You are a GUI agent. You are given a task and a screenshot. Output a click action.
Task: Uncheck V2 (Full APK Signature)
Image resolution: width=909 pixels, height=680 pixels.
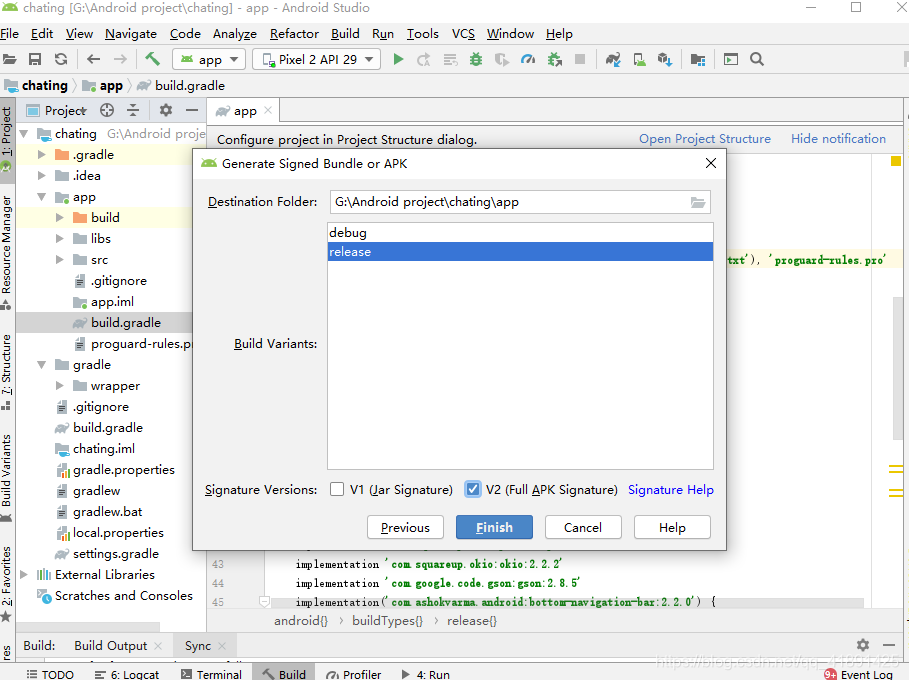(x=473, y=489)
